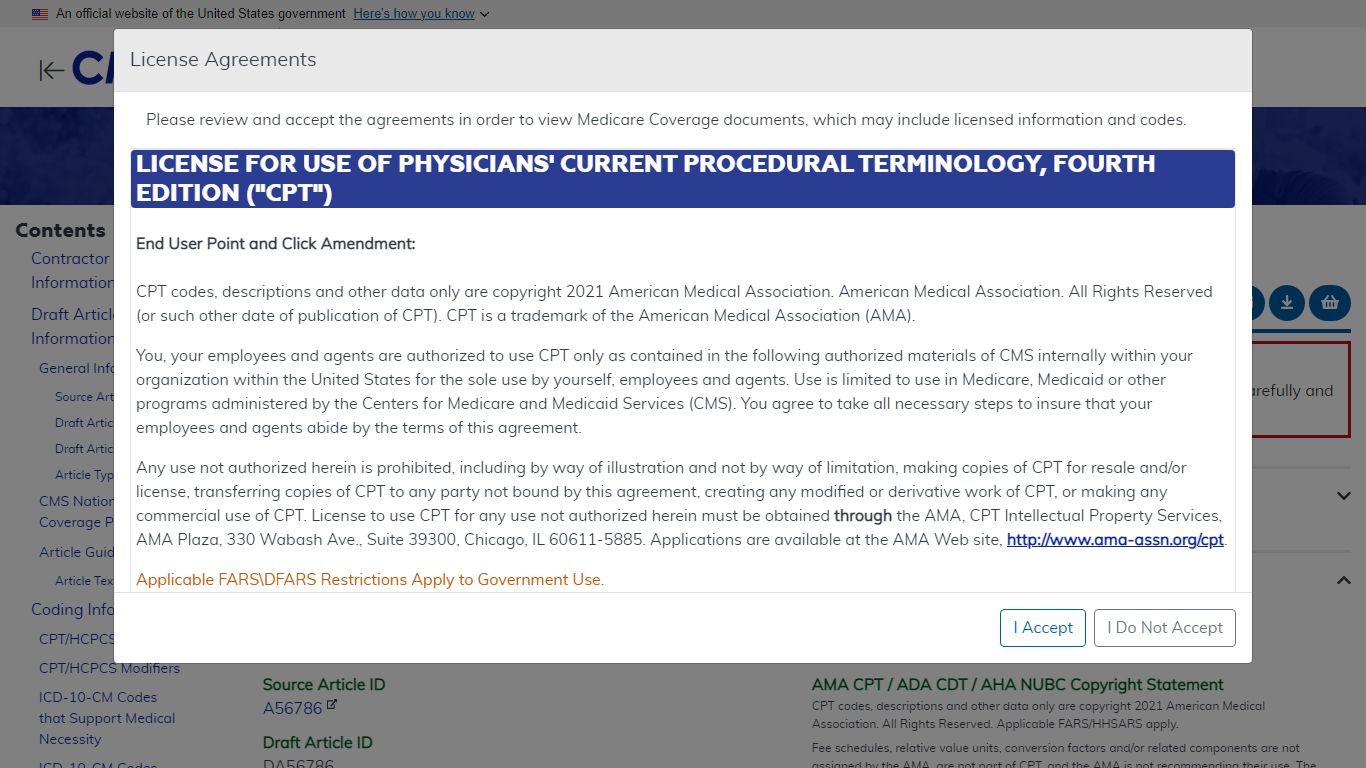Image resolution: width=1366 pixels, height=768 pixels.
Task: Expand the collapsed section chevron on right
Action: tap(1343, 496)
